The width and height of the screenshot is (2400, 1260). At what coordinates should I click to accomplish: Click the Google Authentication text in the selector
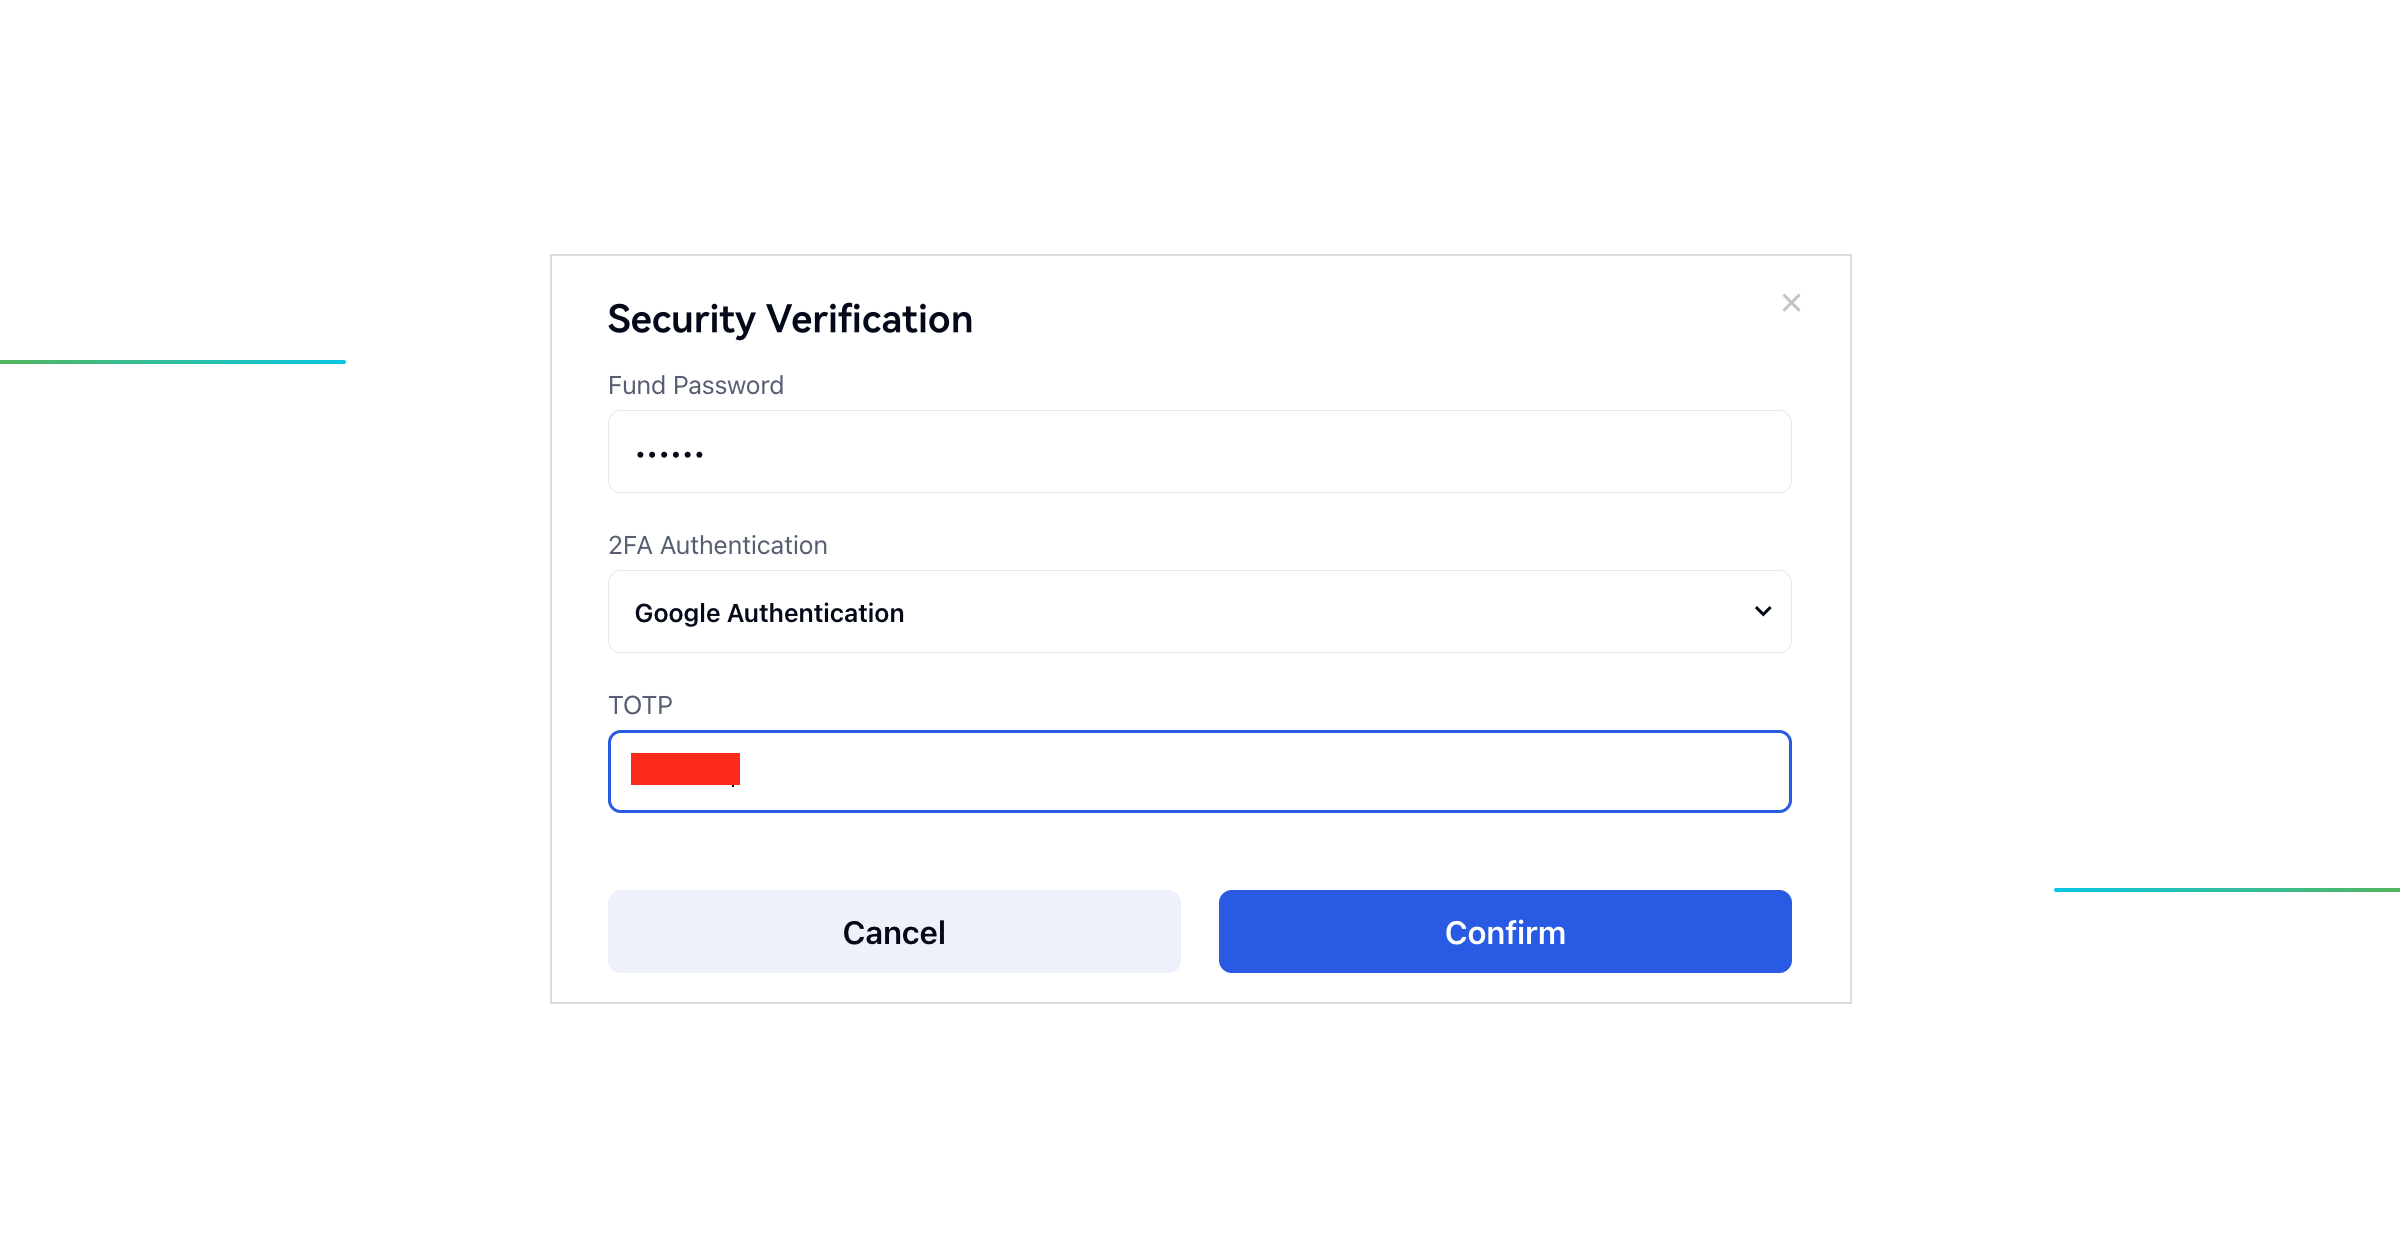click(769, 612)
